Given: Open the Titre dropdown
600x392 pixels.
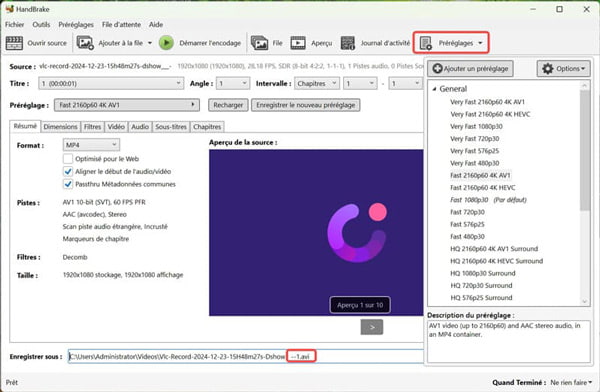Looking at the screenshot, I should point(111,83).
